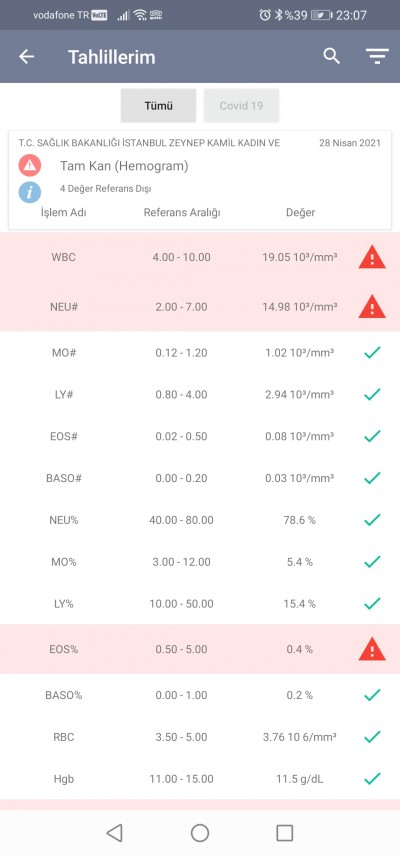Tap the Android home circle button

pos(200,833)
